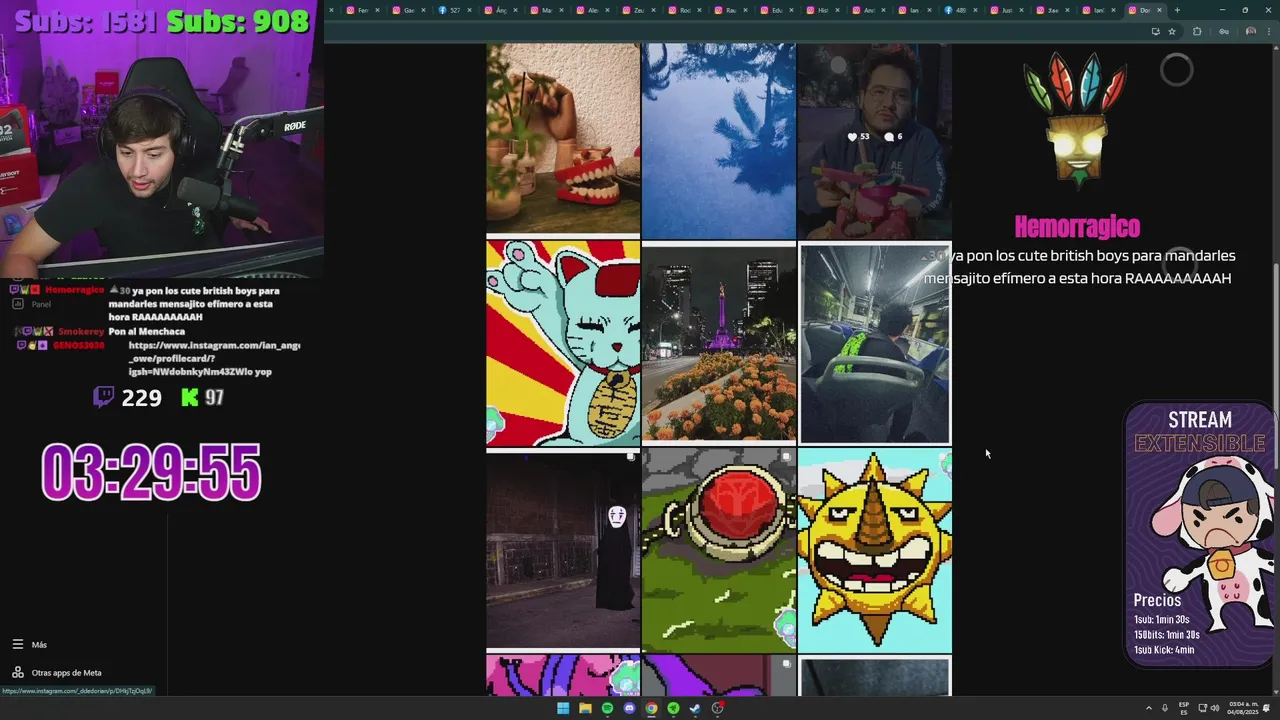Open the notifications bell icon
This screenshot has height=720, width=1280.
[1267, 708]
